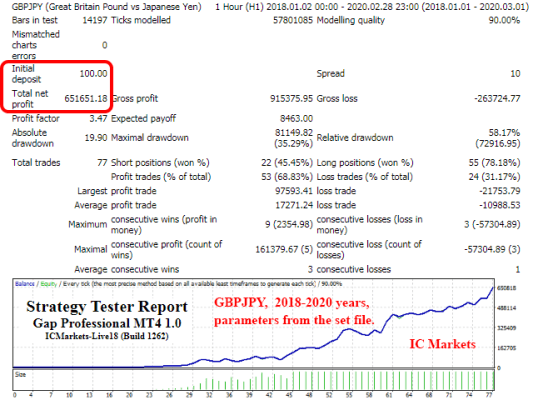Click the Spread value 10
The height and width of the screenshot is (400, 533).
[x=515, y=74]
